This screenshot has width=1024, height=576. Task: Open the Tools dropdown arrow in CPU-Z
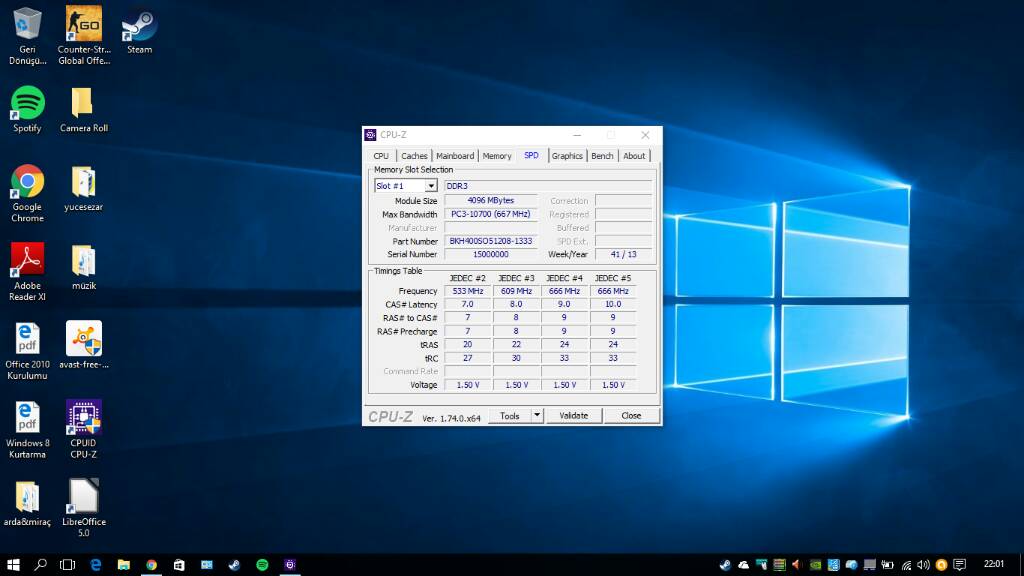[536, 415]
